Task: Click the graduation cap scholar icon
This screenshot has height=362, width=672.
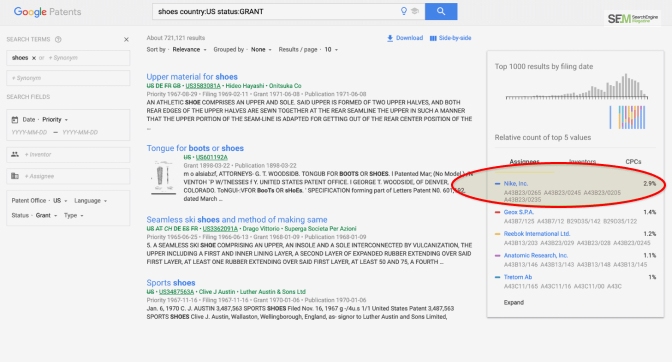Action: (x=414, y=11)
